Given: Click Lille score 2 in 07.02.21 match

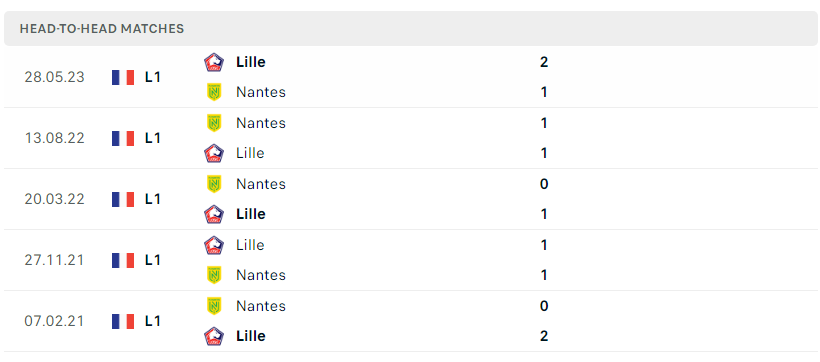Looking at the screenshot, I should pos(544,336).
